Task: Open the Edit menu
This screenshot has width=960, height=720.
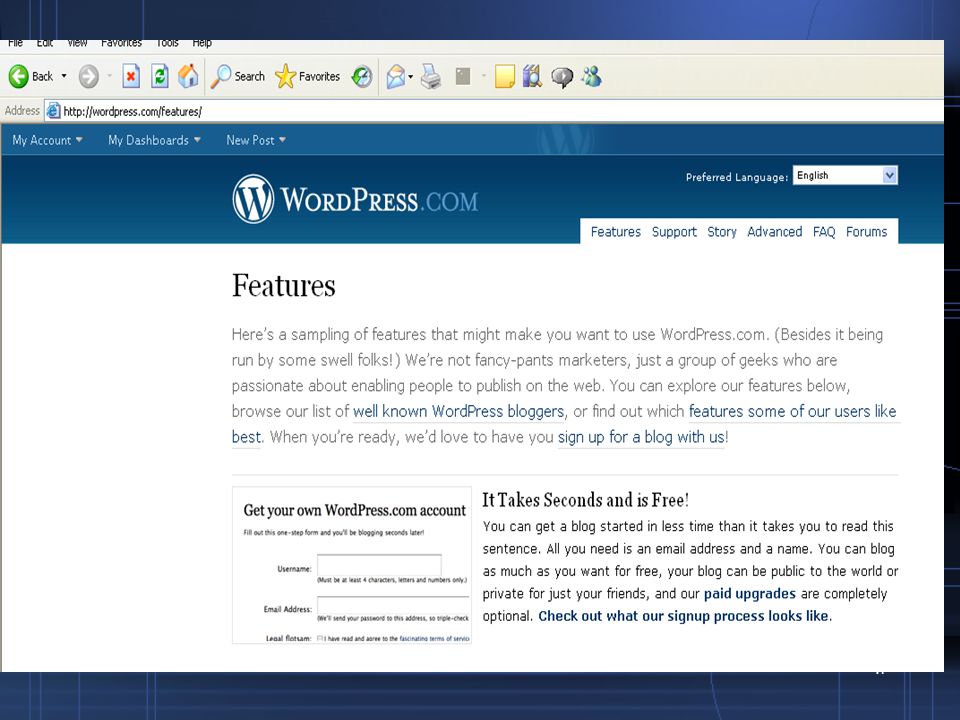Action: pos(45,43)
